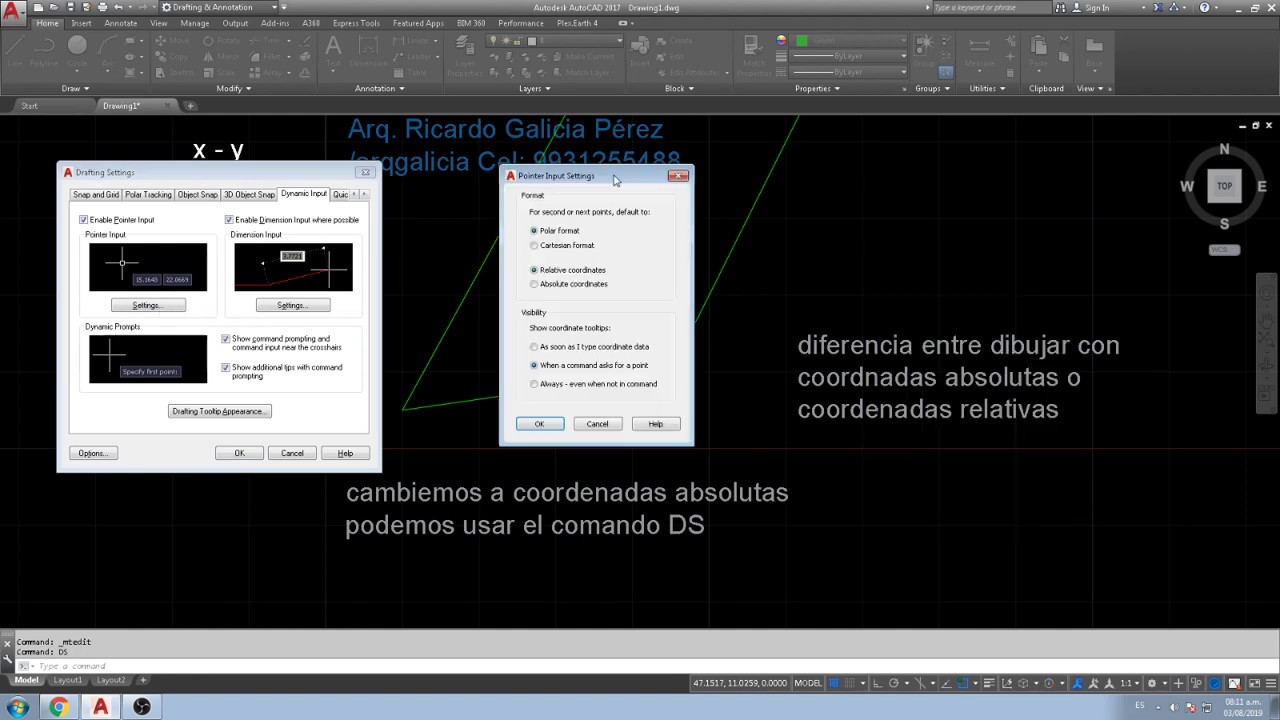
Task: Open the Annotate ribbon tab
Action: point(121,23)
